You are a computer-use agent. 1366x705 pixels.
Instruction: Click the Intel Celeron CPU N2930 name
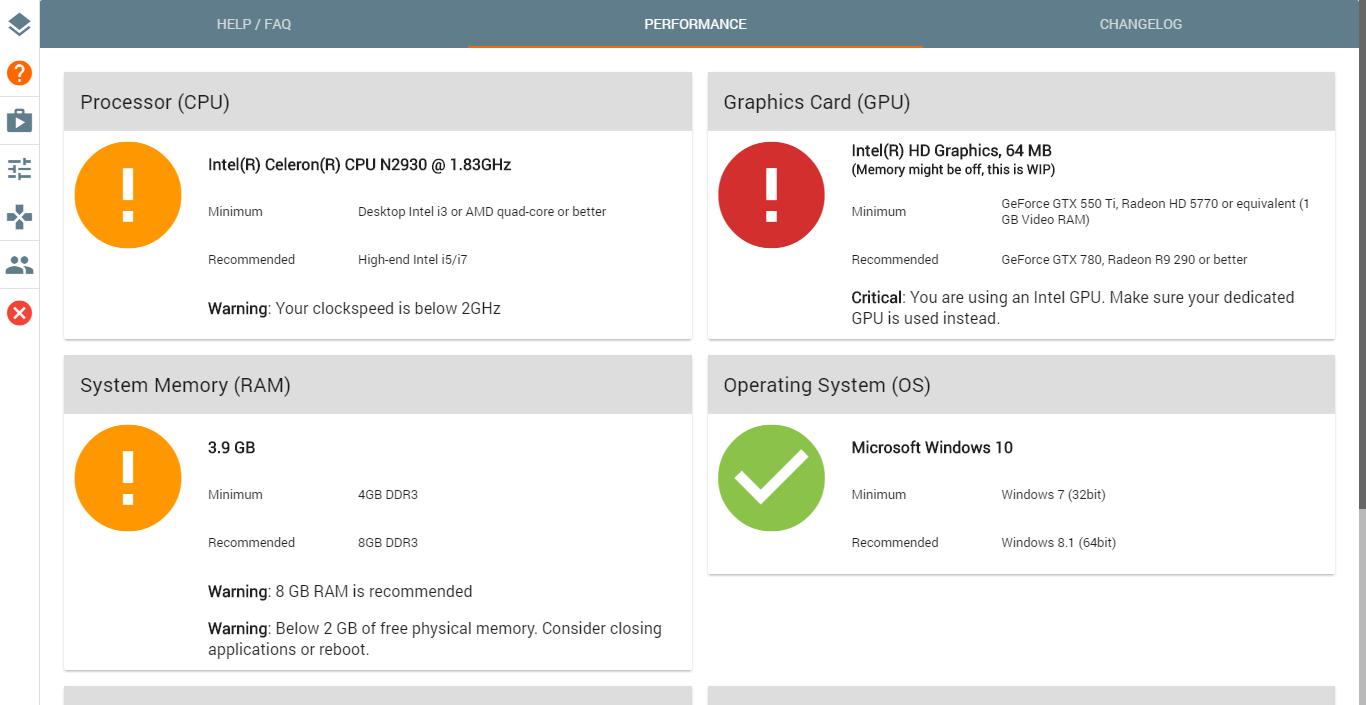359,164
